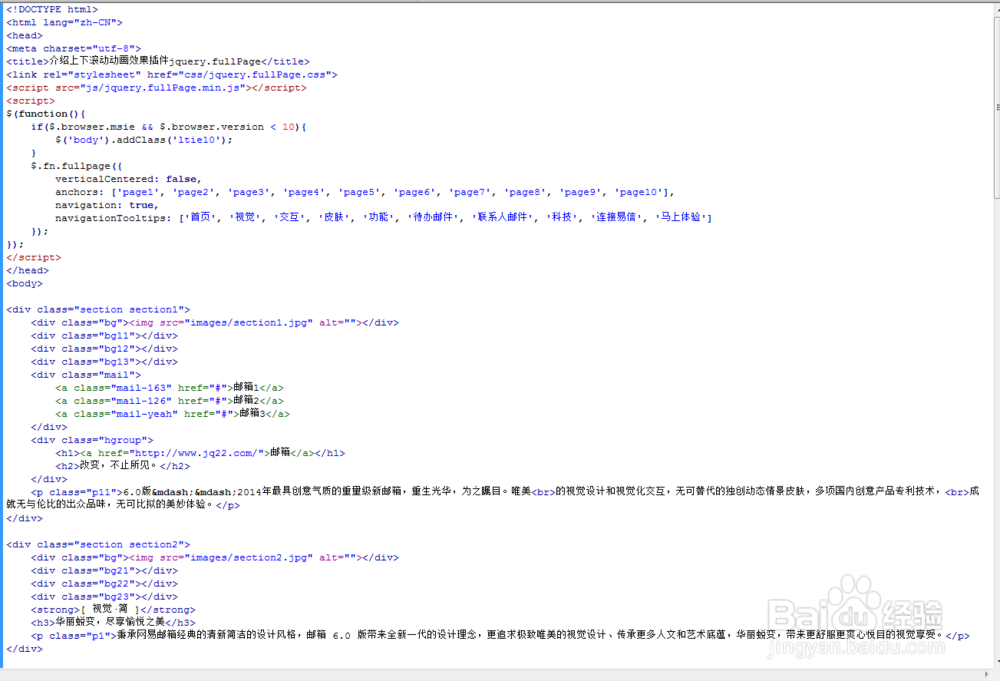Click the 'page10' anchor value
Viewport: 1000px width, 681px height.
pyautogui.click(x=638, y=192)
